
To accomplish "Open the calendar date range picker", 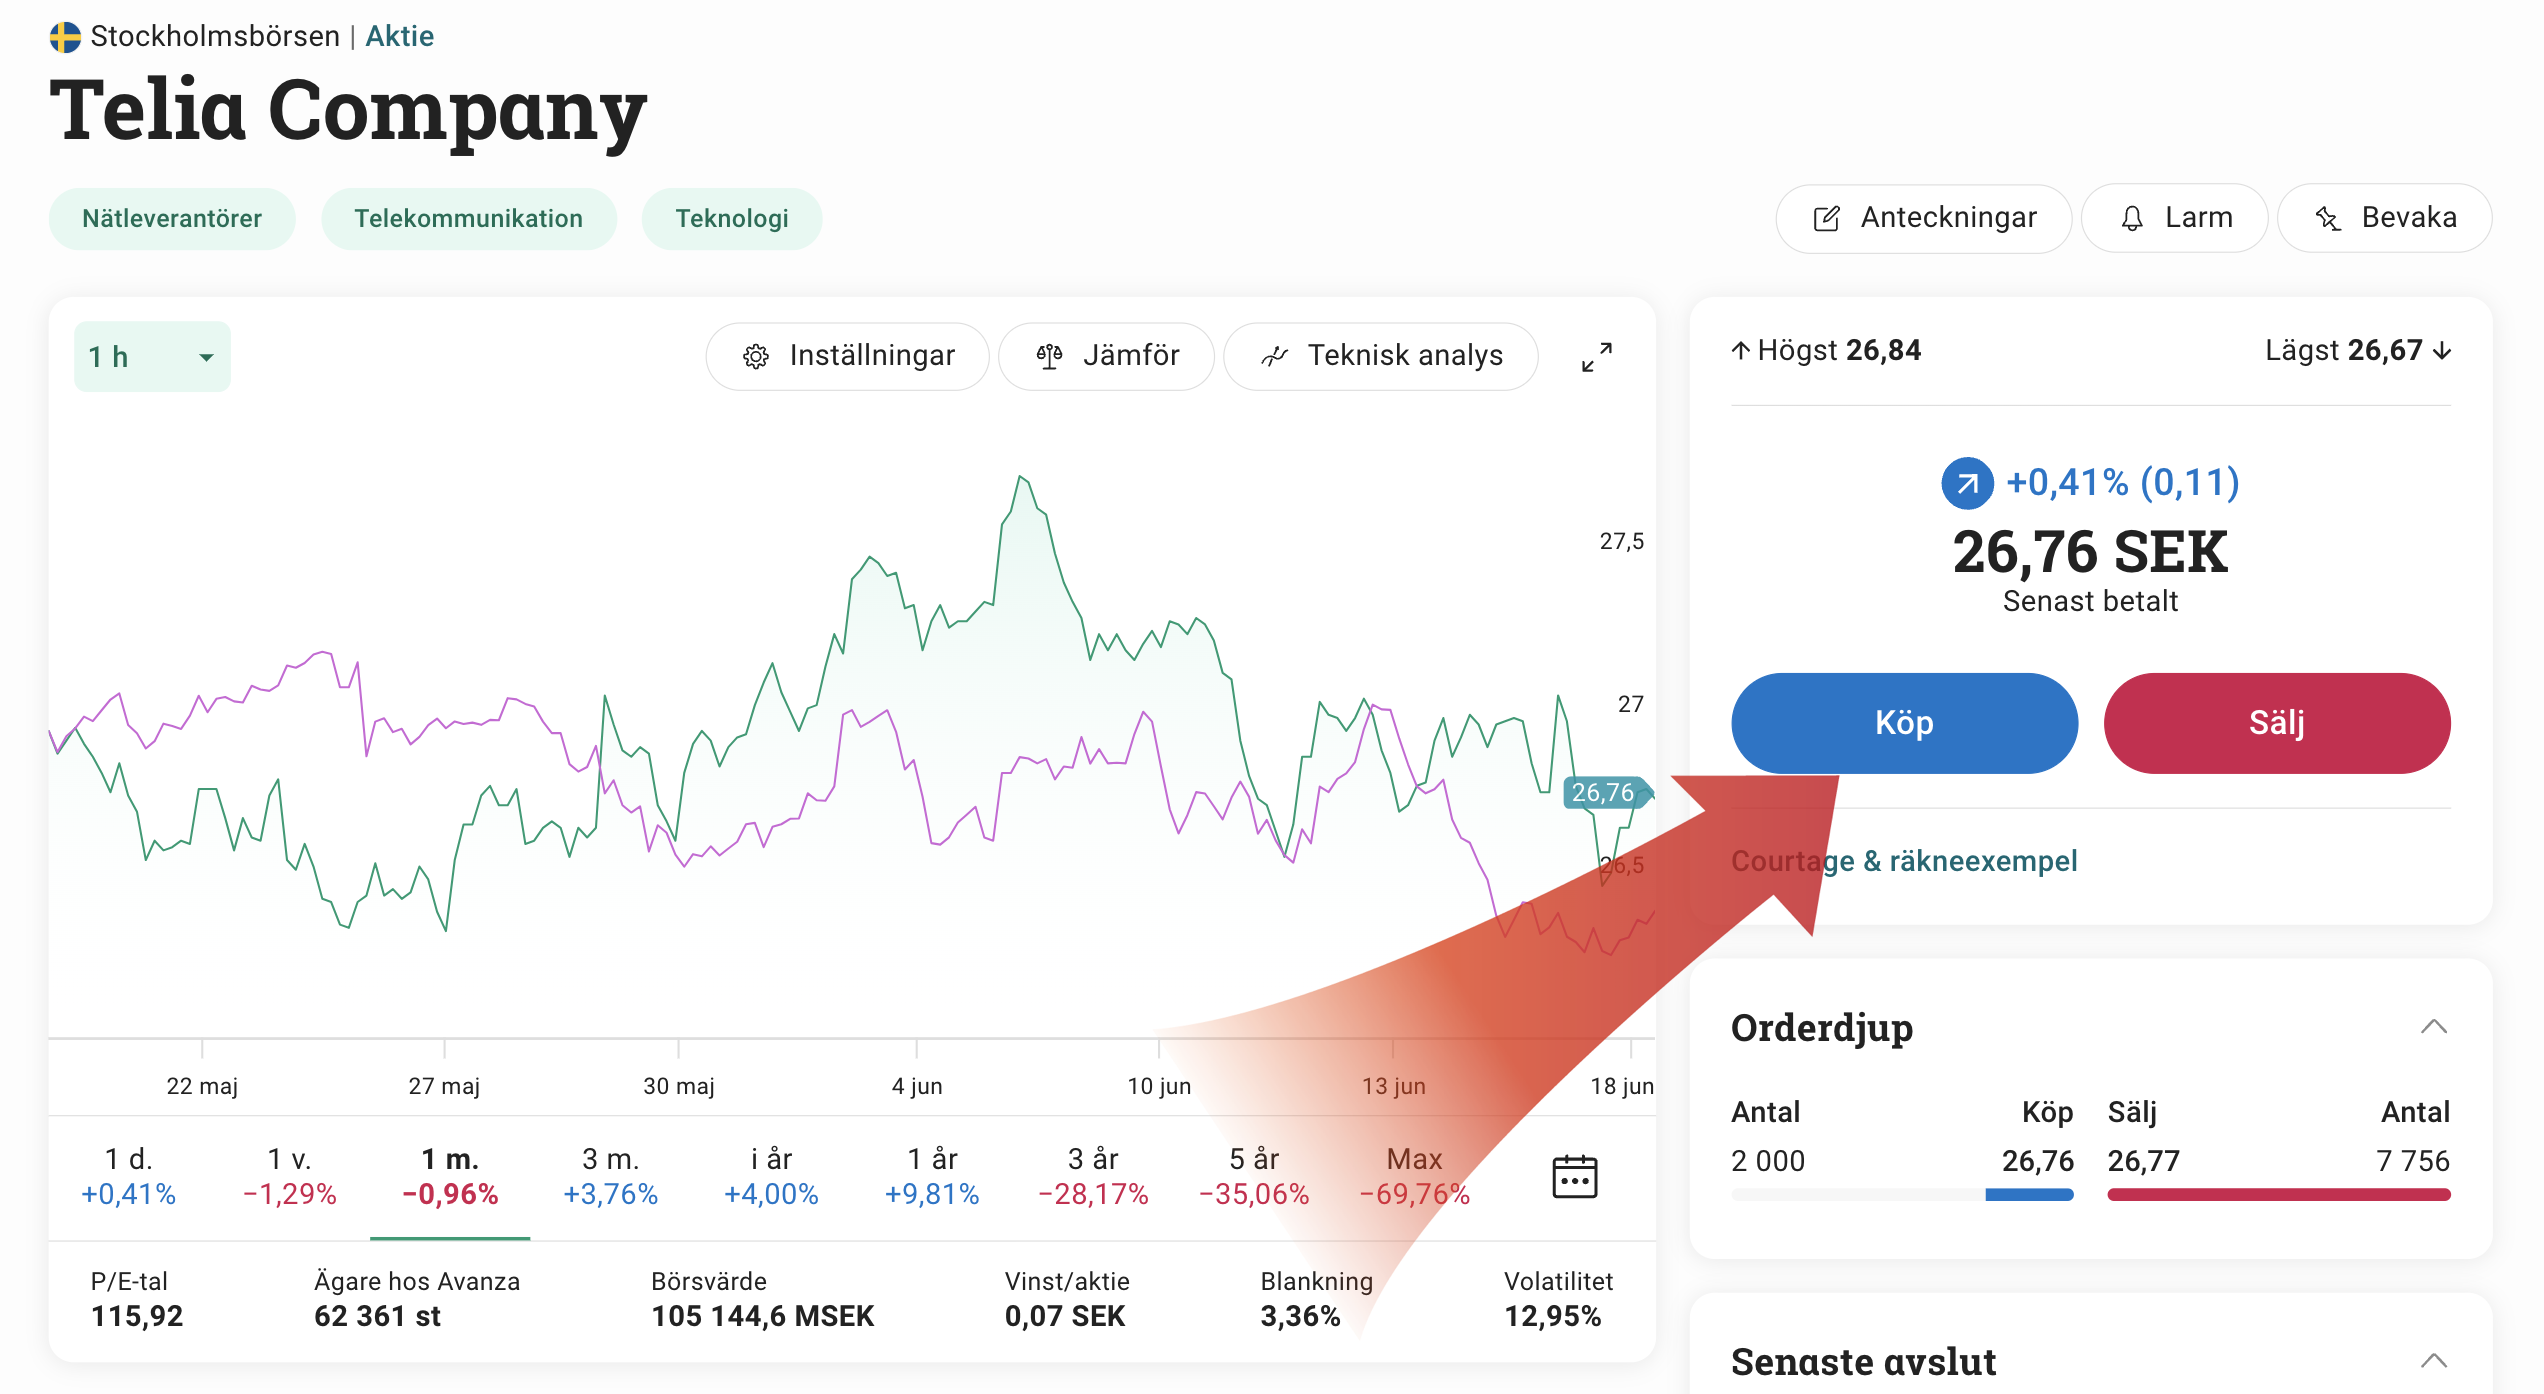I will coord(1574,1176).
